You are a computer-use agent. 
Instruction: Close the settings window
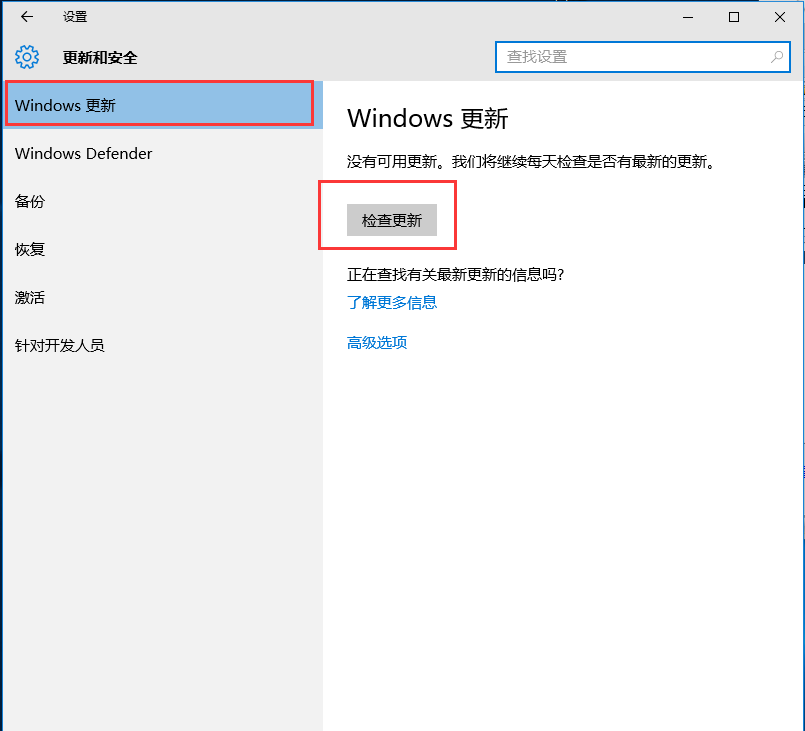[x=779, y=17]
